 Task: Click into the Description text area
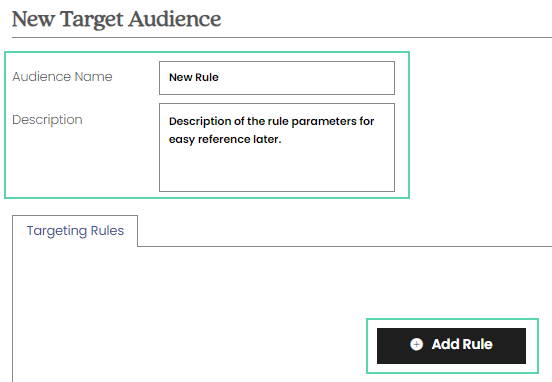(x=277, y=147)
